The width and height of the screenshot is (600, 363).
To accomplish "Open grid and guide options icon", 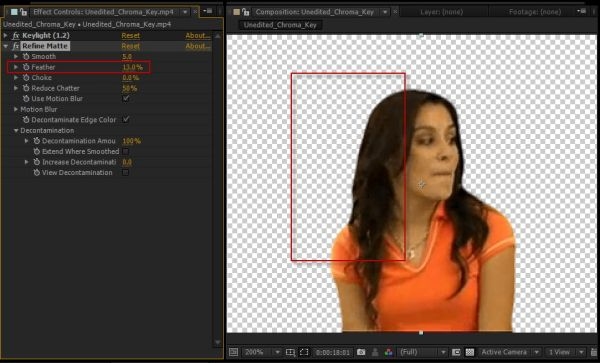I will coord(290,352).
